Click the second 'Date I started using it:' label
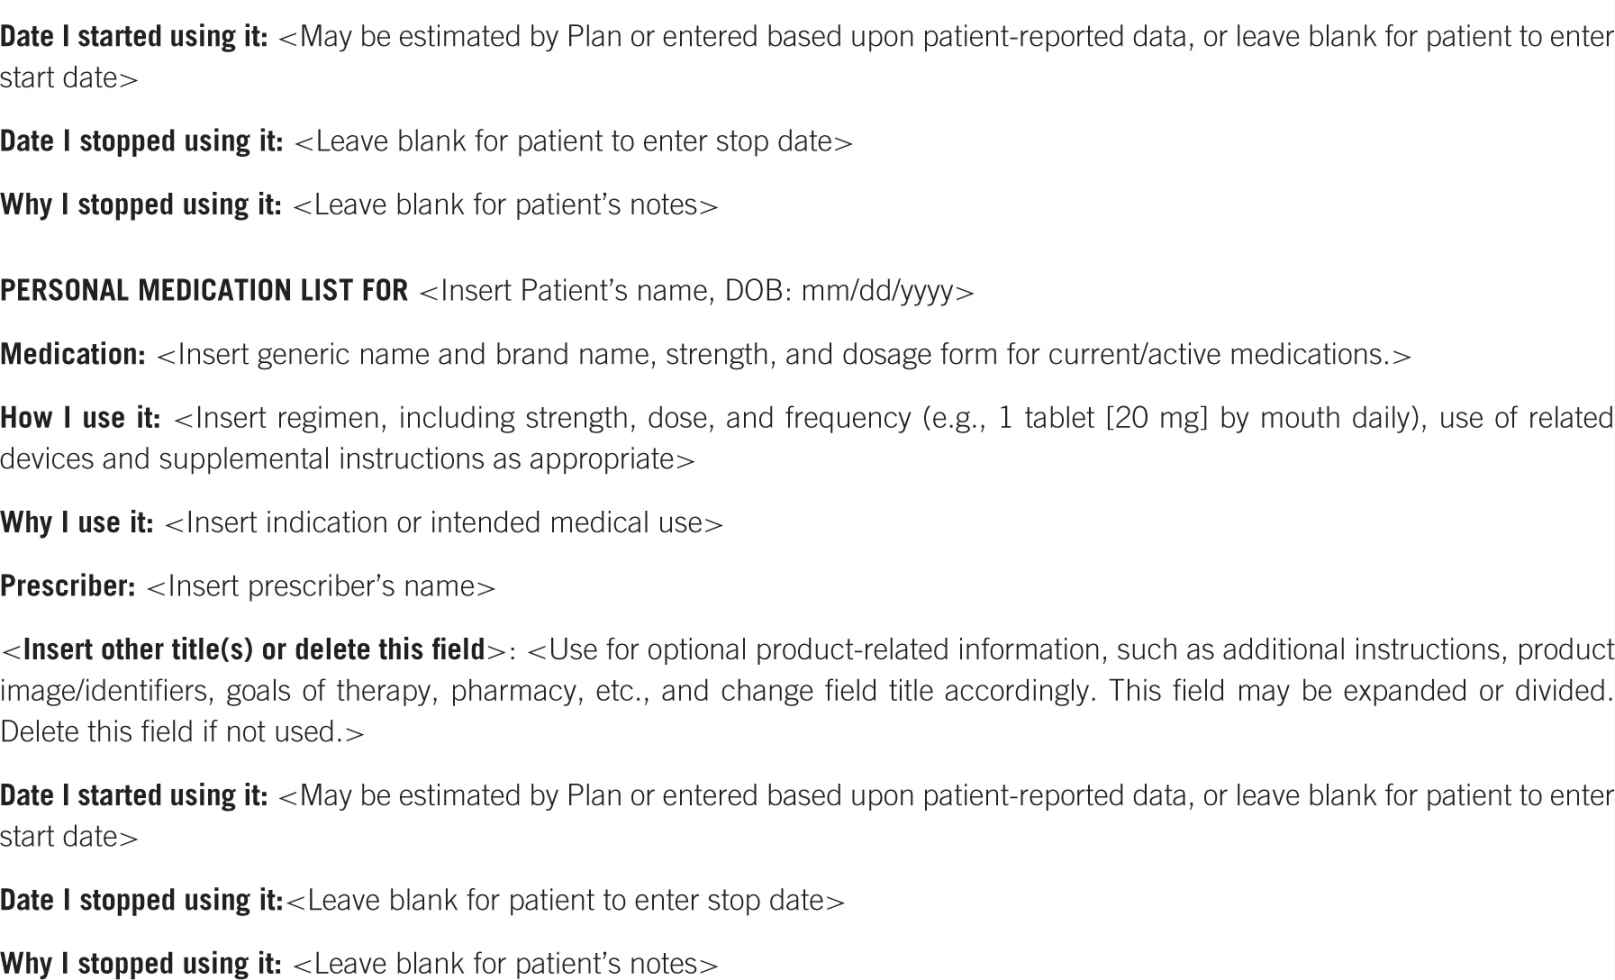 click(133, 796)
